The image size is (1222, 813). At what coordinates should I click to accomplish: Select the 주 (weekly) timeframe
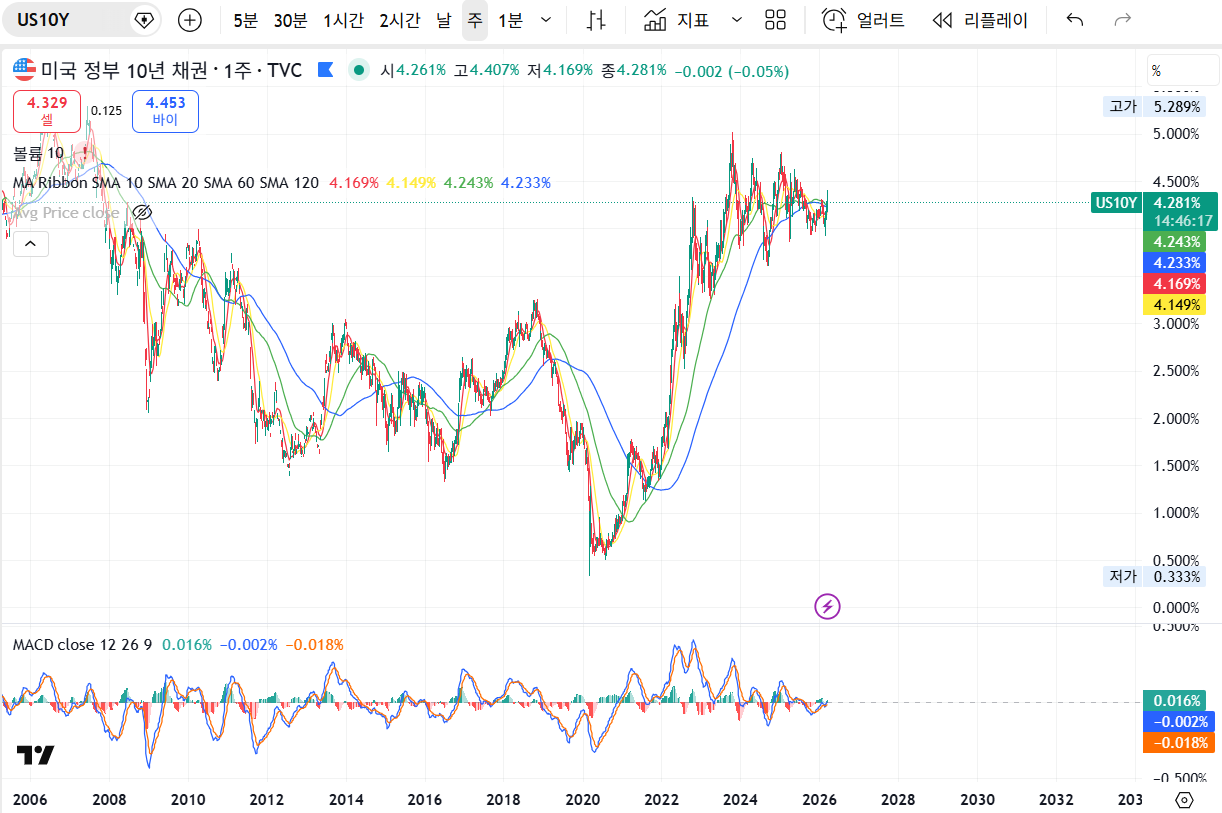coord(475,20)
